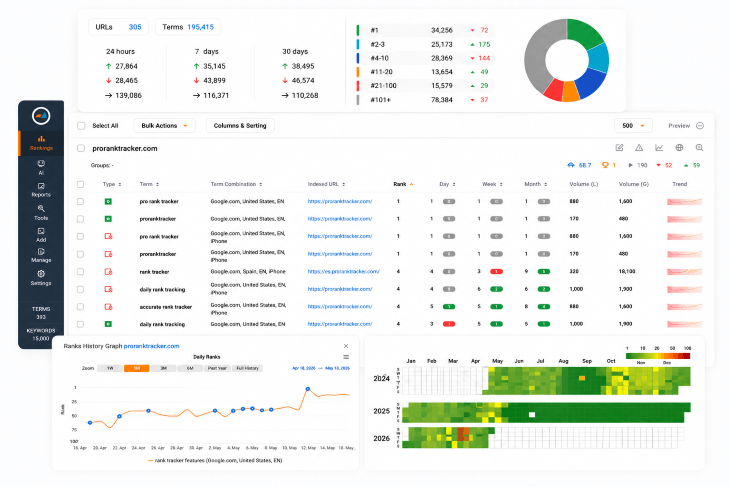730x487 pixels.
Task: Set chart zoom to Past Year
Action: coord(217,368)
